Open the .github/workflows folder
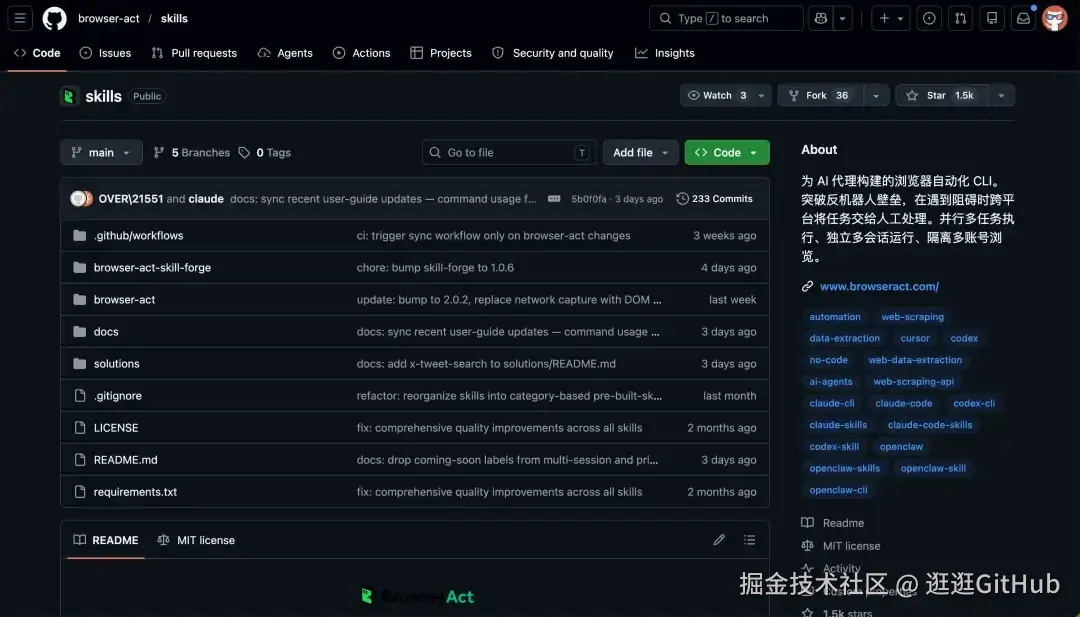 tap(138, 236)
